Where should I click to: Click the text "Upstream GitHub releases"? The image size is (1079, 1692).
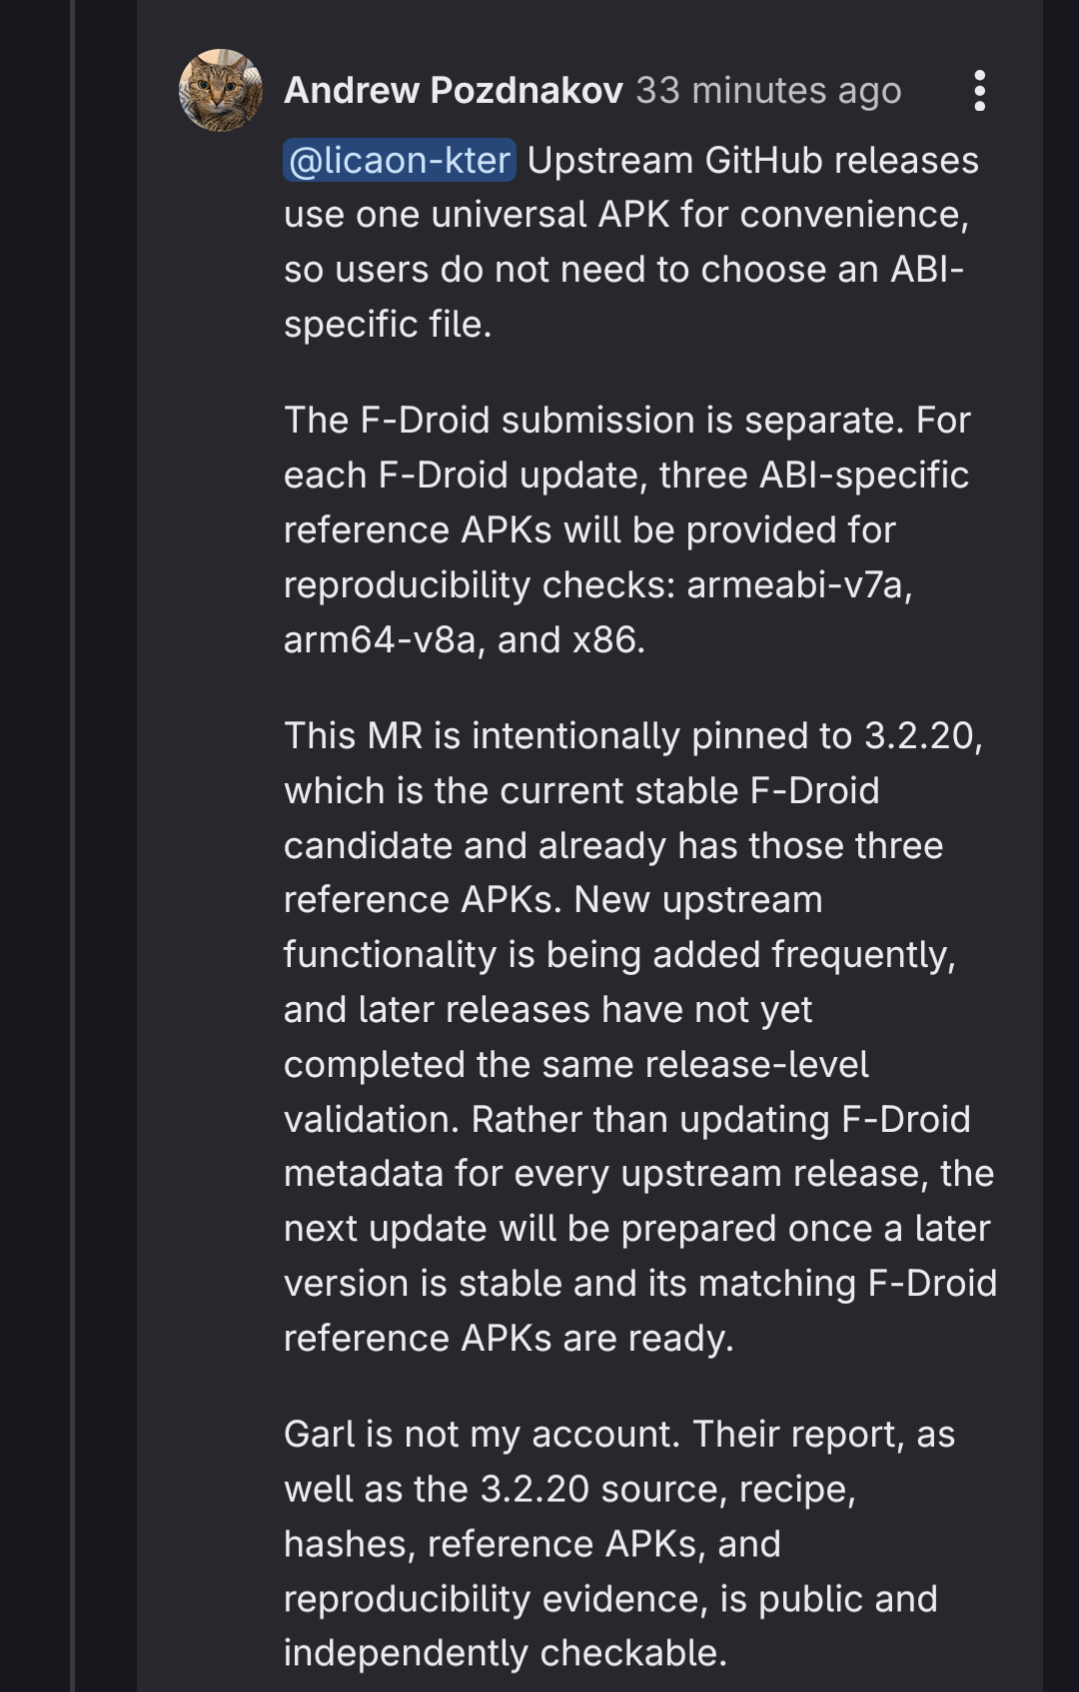753,160
